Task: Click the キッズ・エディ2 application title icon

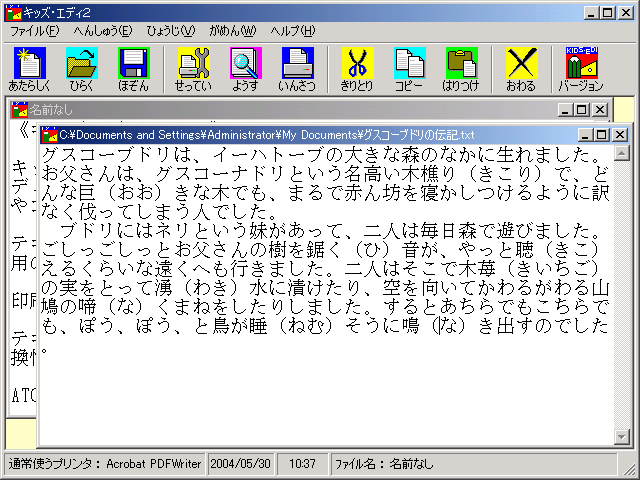Action: click(x=13, y=13)
